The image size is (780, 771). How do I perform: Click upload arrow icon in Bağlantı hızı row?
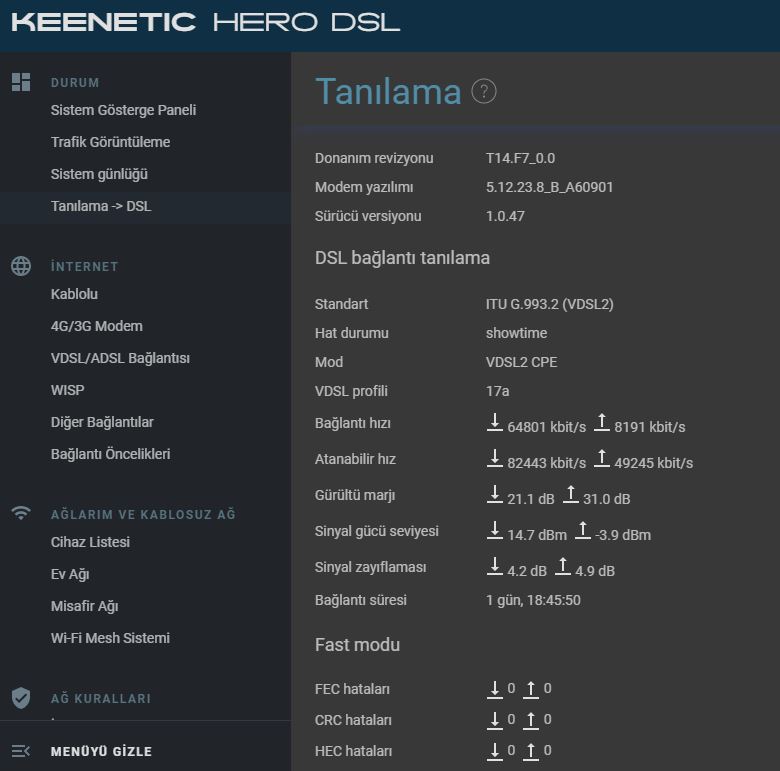coord(601,422)
